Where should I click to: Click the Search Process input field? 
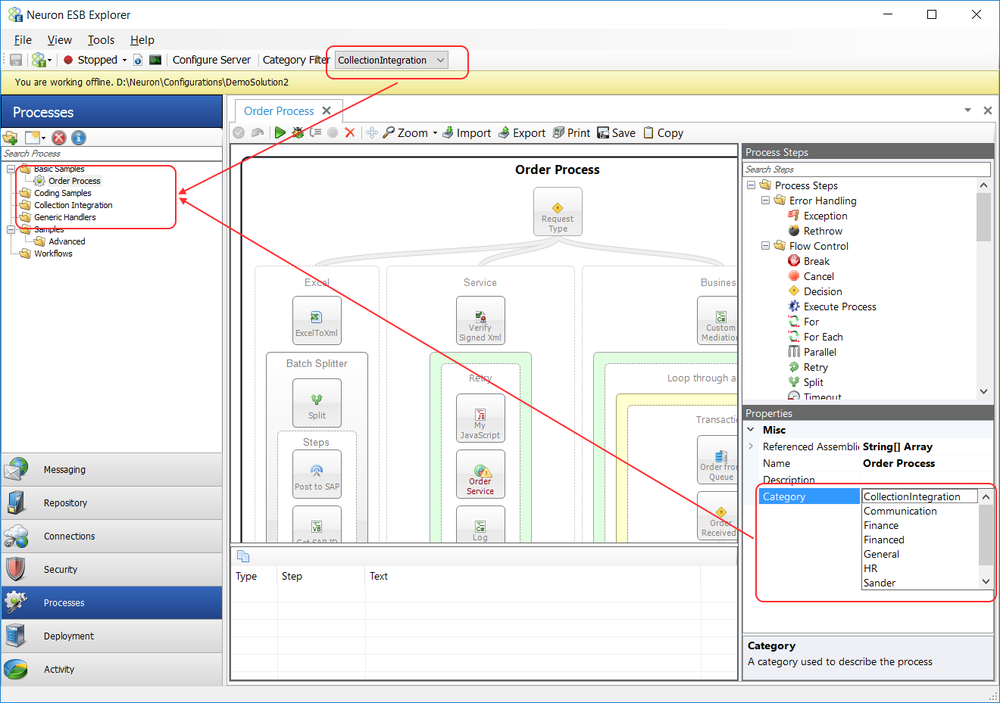point(112,154)
